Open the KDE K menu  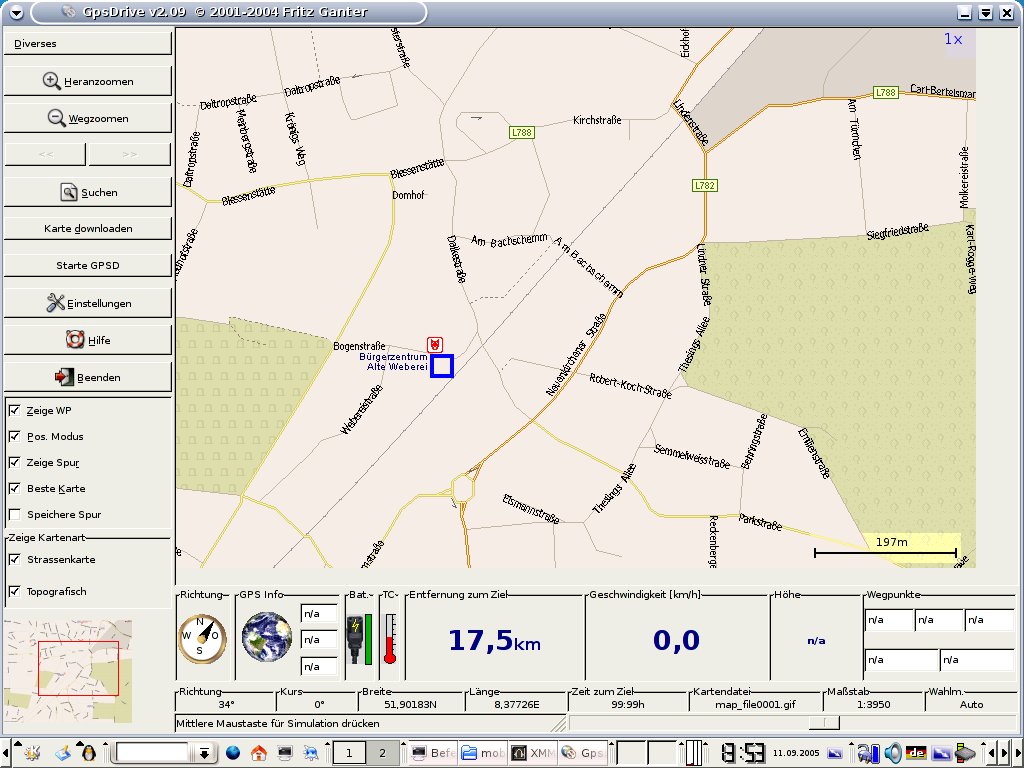click(x=31, y=753)
